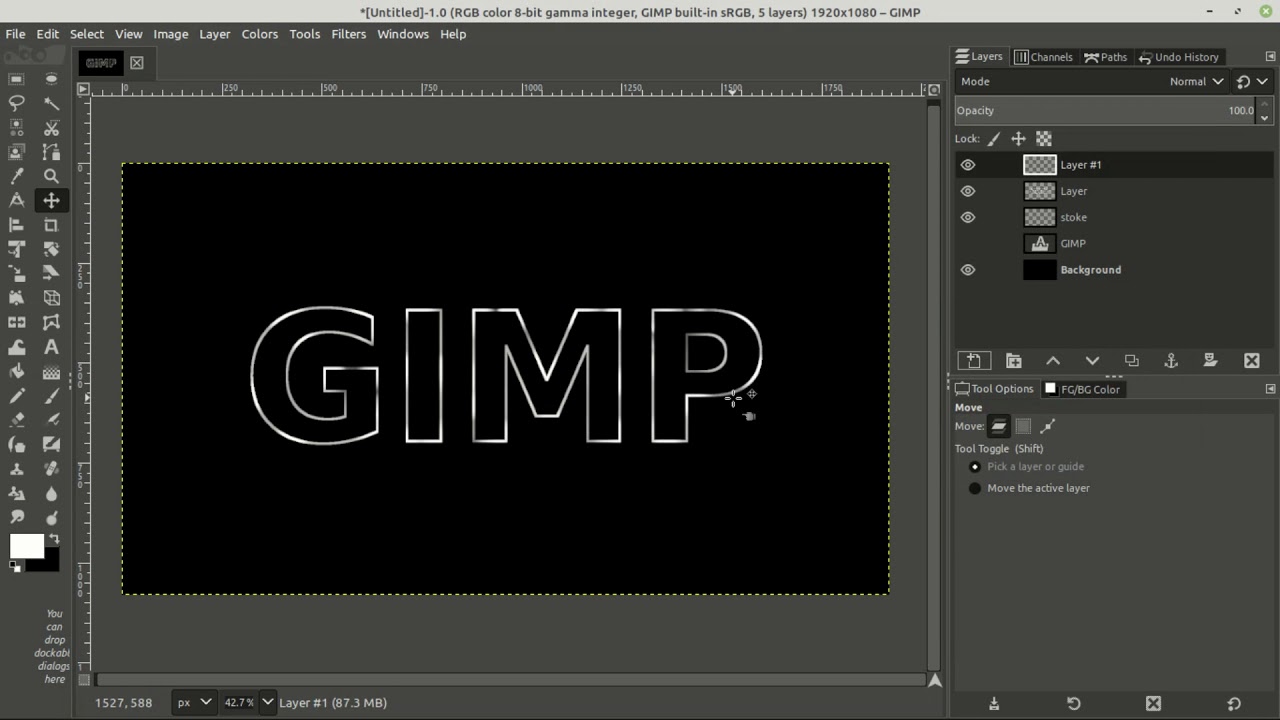This screenshot has width=1280, height=720.
Task: Select the Rectangle Select tool
Action: coord(17,78)
